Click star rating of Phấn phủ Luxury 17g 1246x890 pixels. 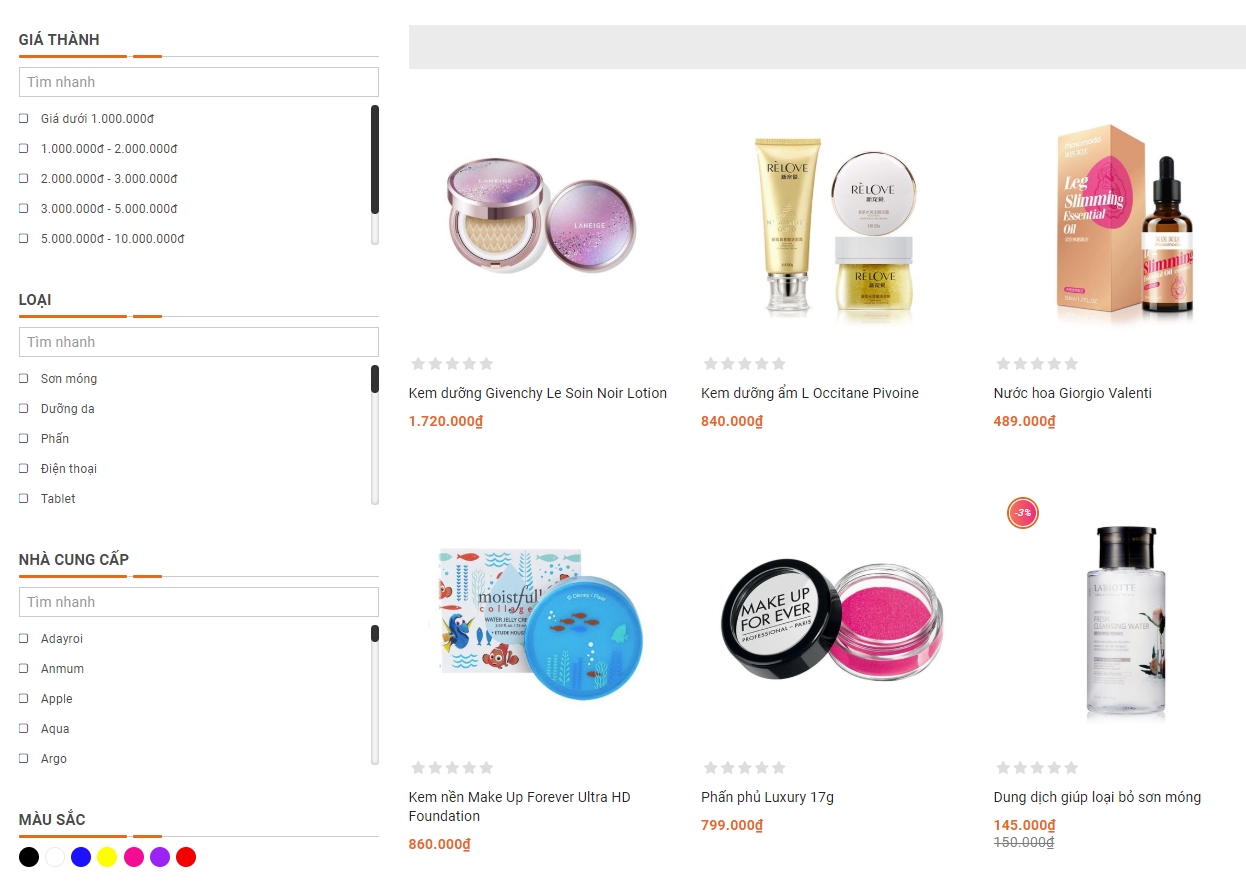(744, 768)
